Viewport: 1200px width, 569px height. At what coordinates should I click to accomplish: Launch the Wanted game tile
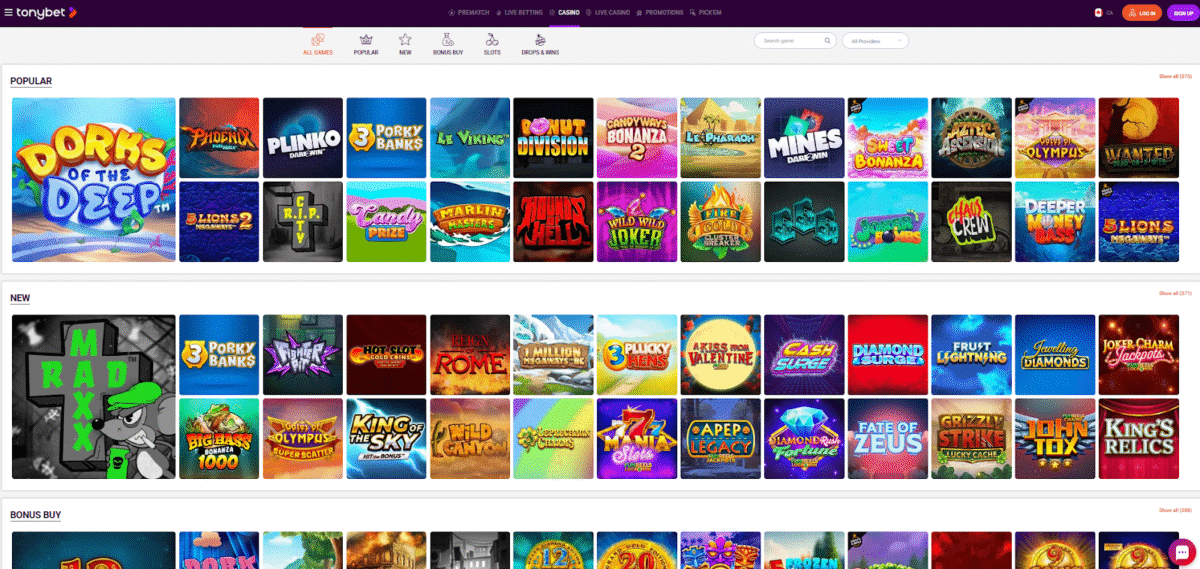coord(1138,138)
